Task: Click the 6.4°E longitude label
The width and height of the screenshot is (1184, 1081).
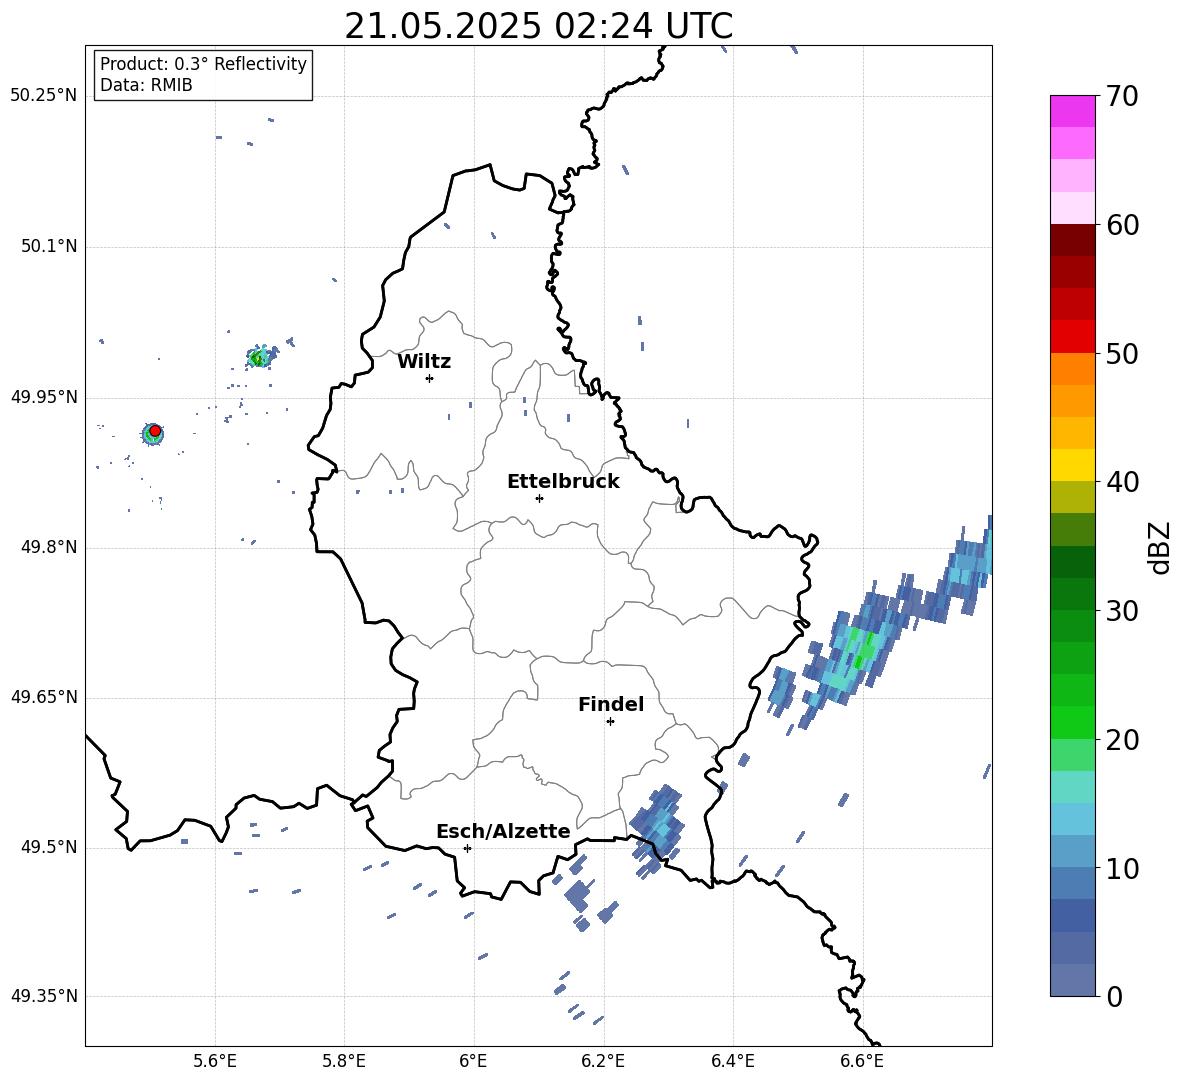Action: 732,1062
